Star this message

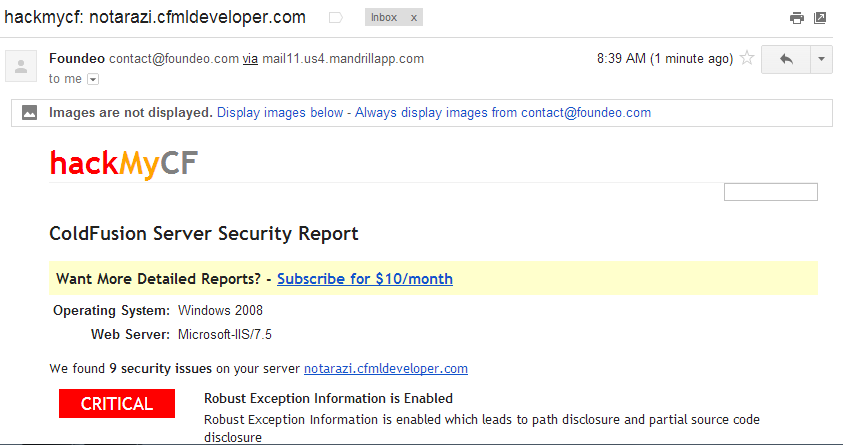[x=747, y=58]
